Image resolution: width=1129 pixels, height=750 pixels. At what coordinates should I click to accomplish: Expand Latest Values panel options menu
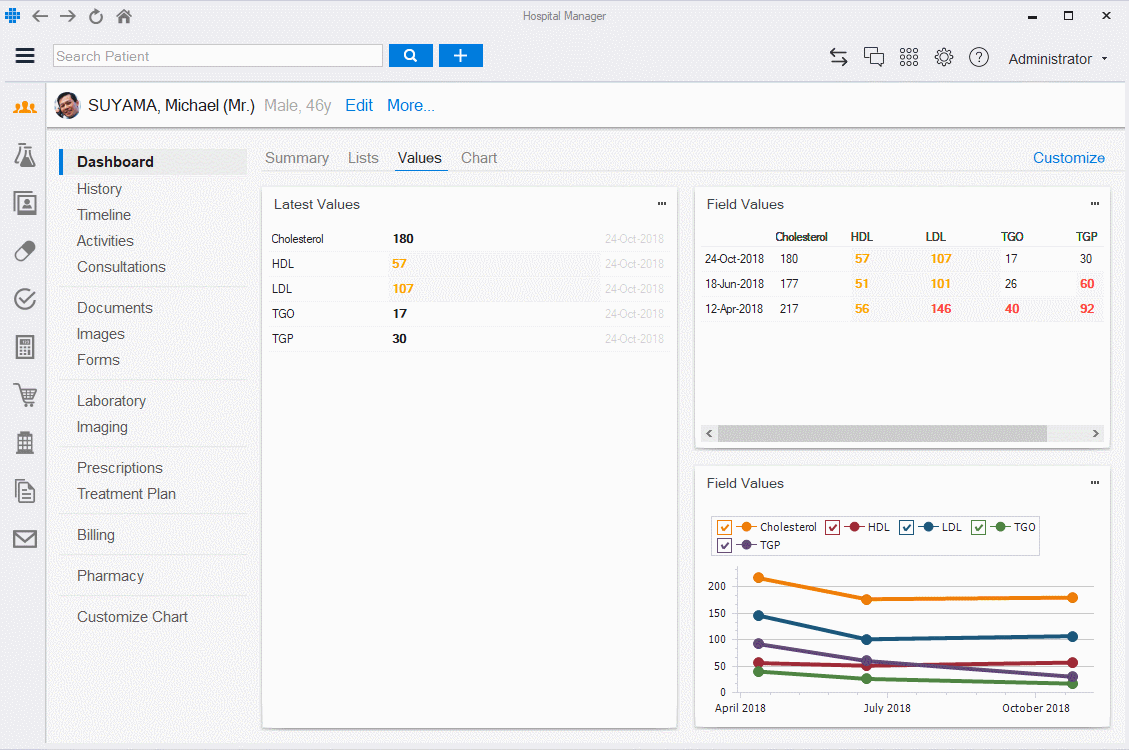click(x=661, y=204)
